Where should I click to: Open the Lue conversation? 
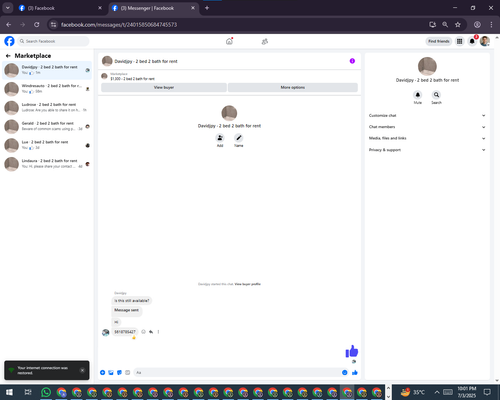click(47, 145)
